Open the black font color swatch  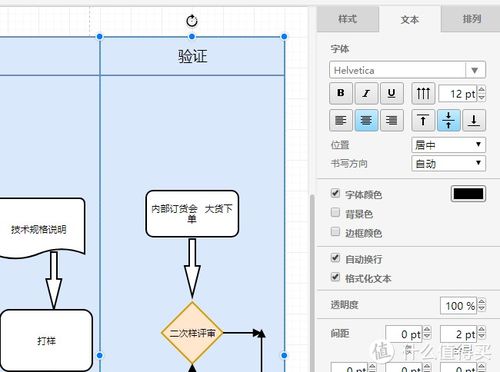[468, 194]
